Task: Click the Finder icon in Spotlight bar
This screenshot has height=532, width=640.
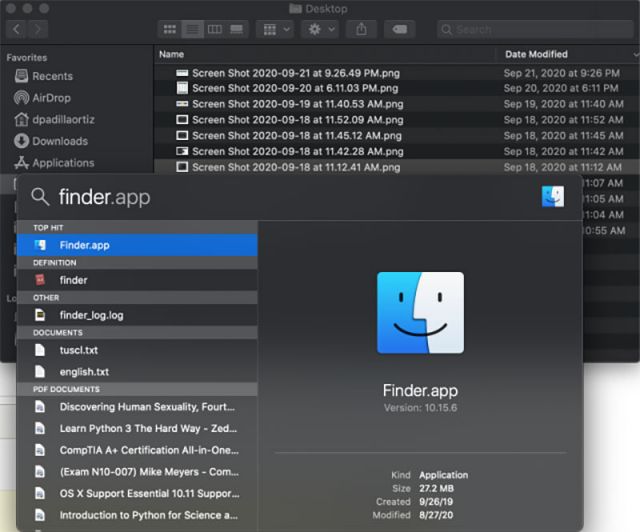Action: click(x=553, y=196)
